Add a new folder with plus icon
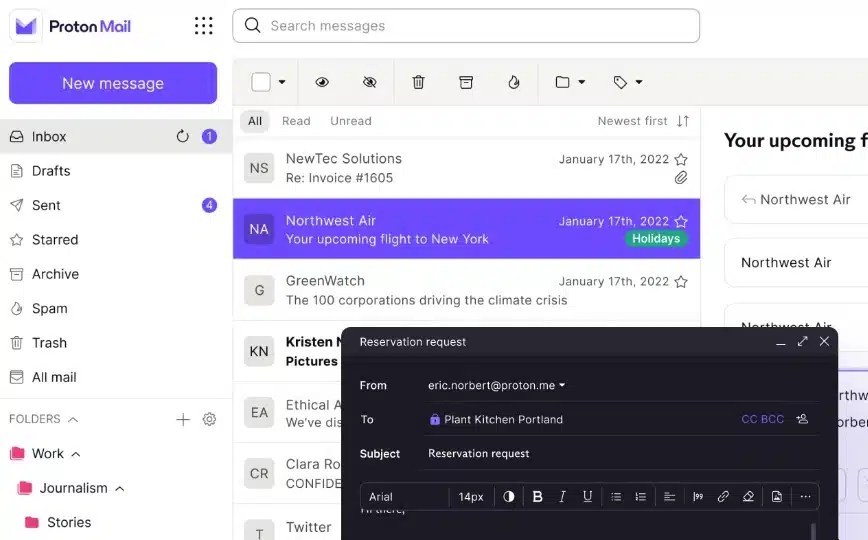 (183, 419)
